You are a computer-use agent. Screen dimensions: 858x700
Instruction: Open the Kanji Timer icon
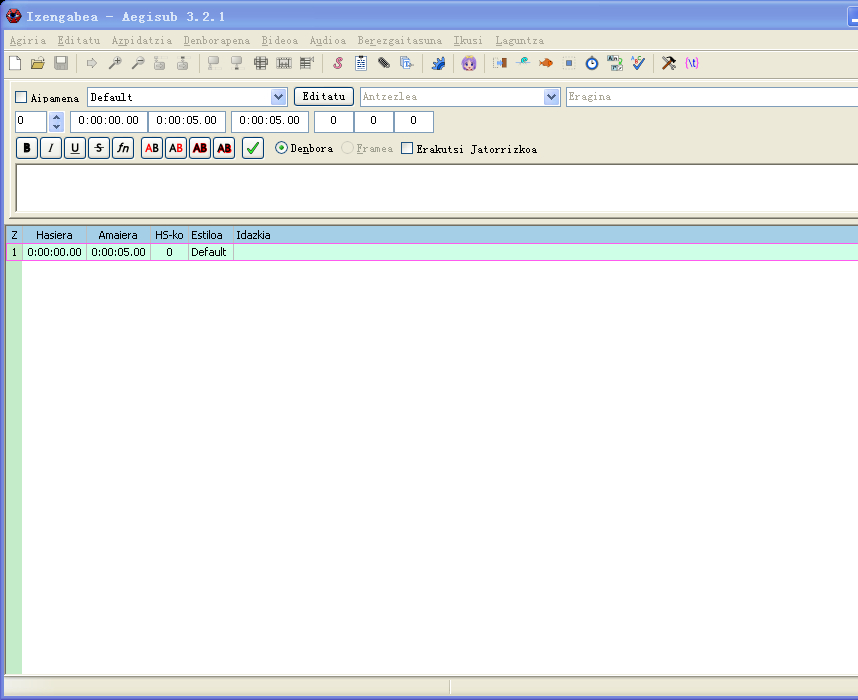click(614, 63)
